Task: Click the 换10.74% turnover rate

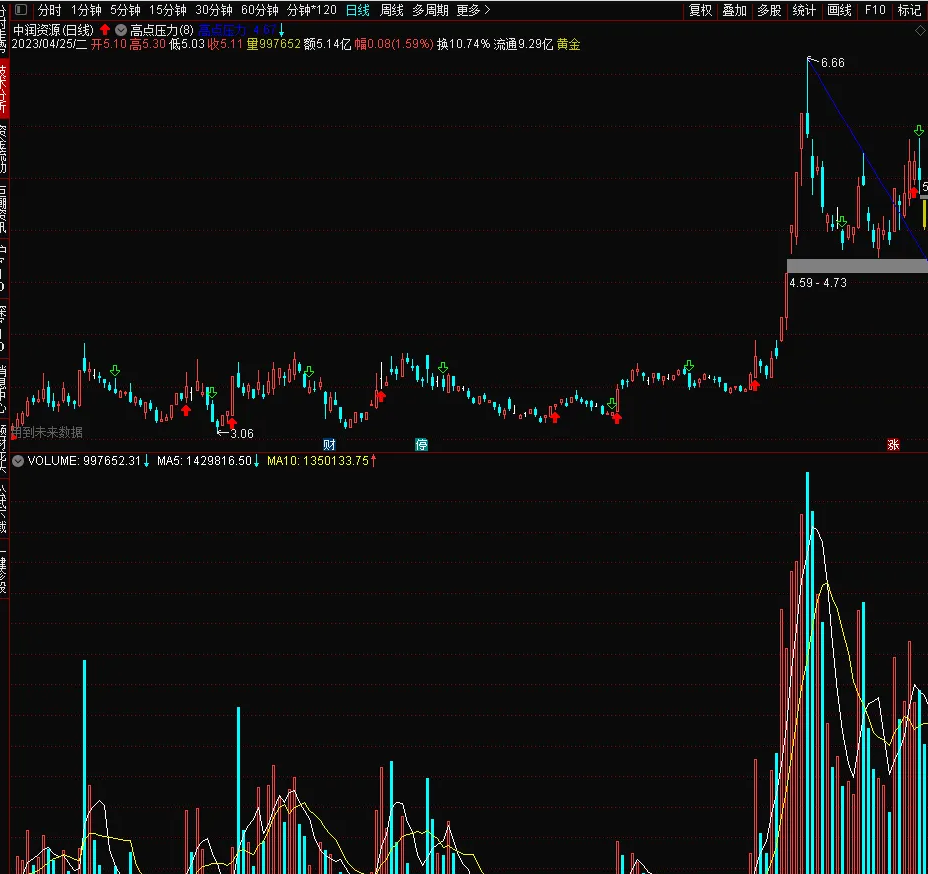Action: coord(463,44)
